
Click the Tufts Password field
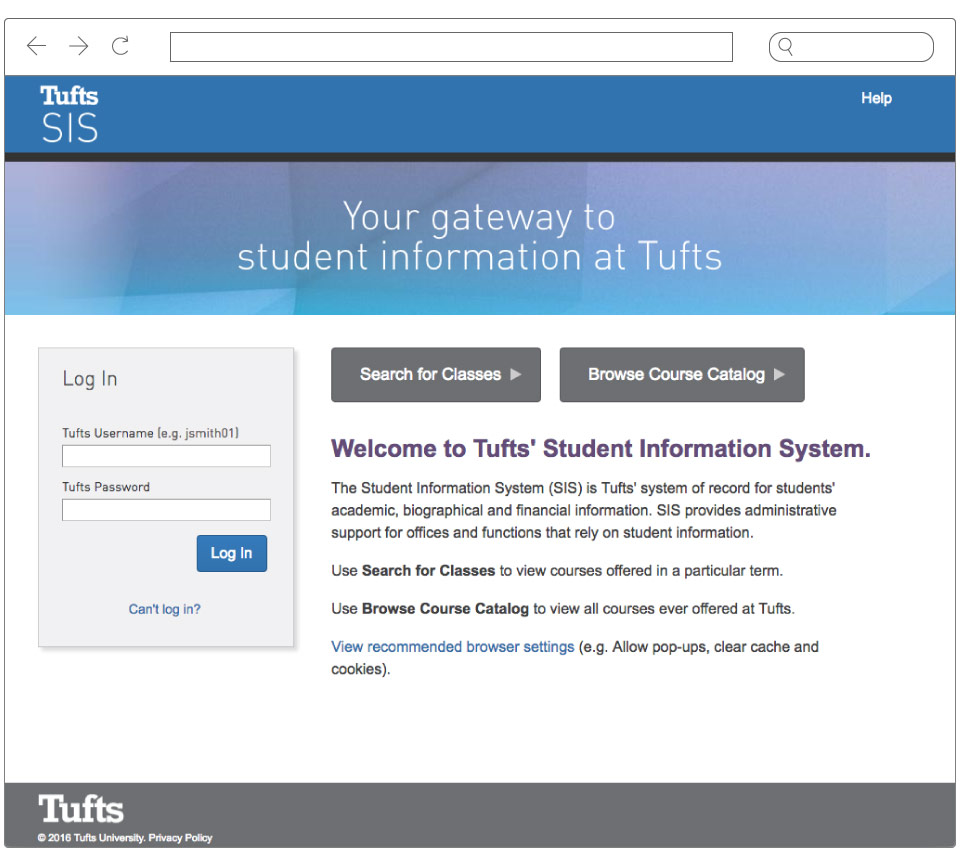pos(166,510)
